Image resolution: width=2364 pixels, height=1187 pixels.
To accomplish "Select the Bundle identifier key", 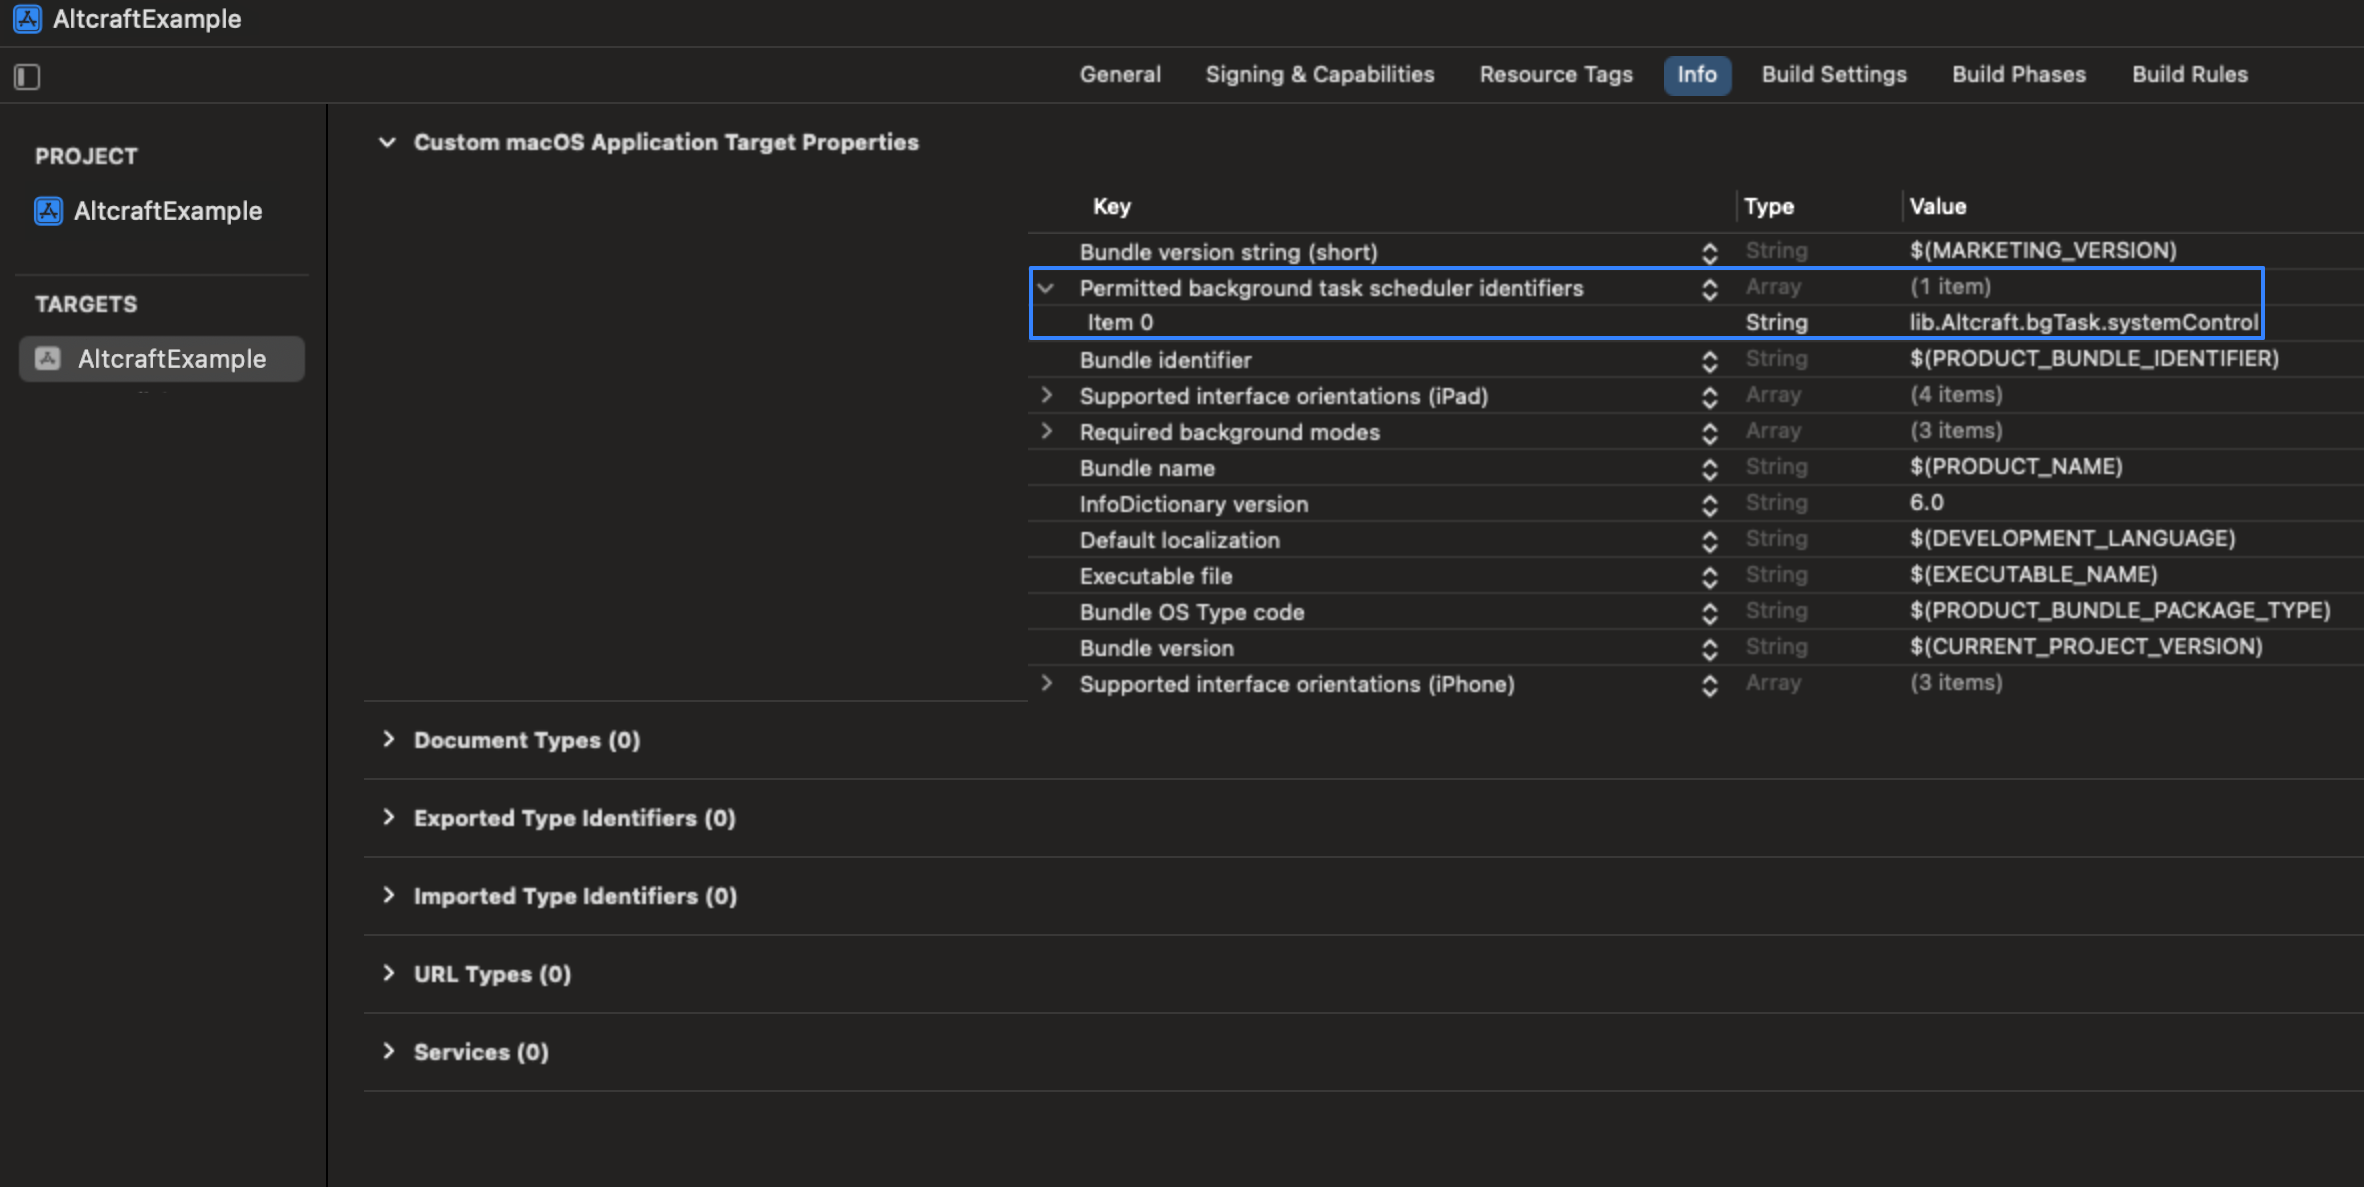I will tap(1165, 360).
